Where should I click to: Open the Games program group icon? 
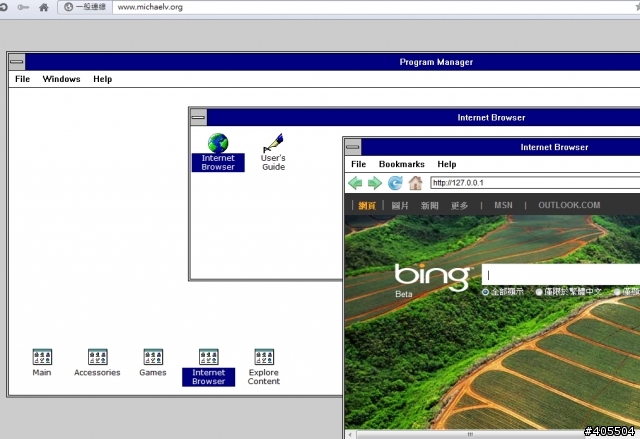153,357
